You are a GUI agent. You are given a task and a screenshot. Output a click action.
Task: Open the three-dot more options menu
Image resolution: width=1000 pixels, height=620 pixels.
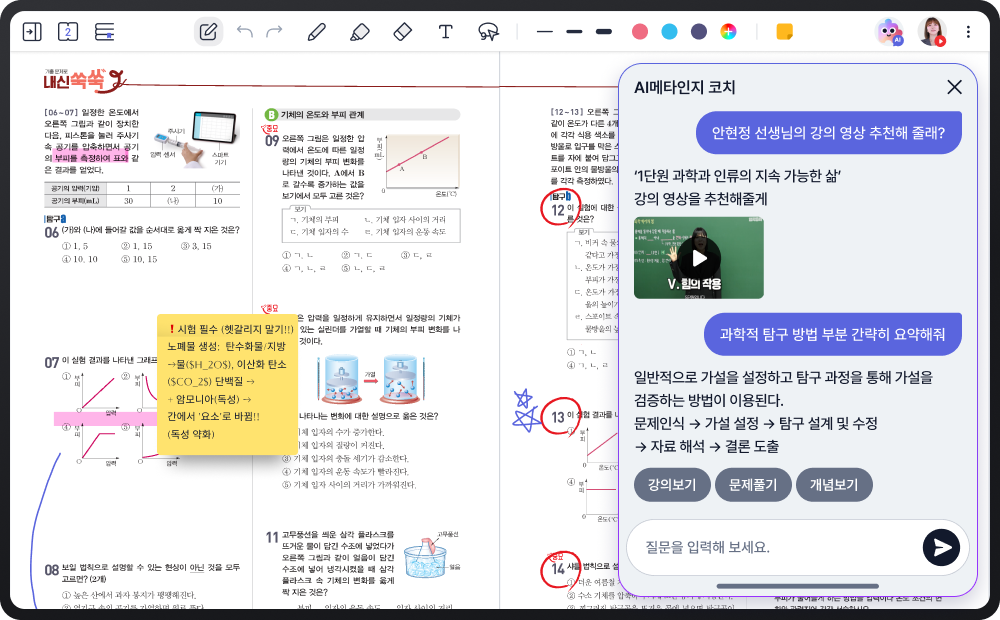968,31
